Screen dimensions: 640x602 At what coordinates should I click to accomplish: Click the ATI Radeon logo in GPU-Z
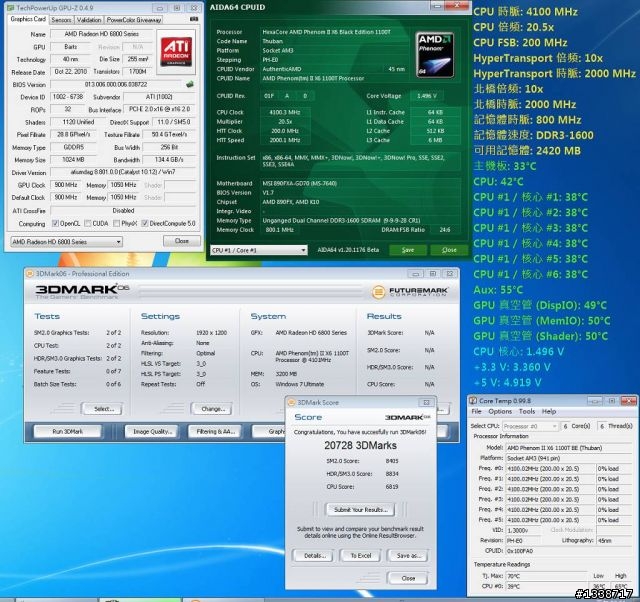[x=176, y=51]
